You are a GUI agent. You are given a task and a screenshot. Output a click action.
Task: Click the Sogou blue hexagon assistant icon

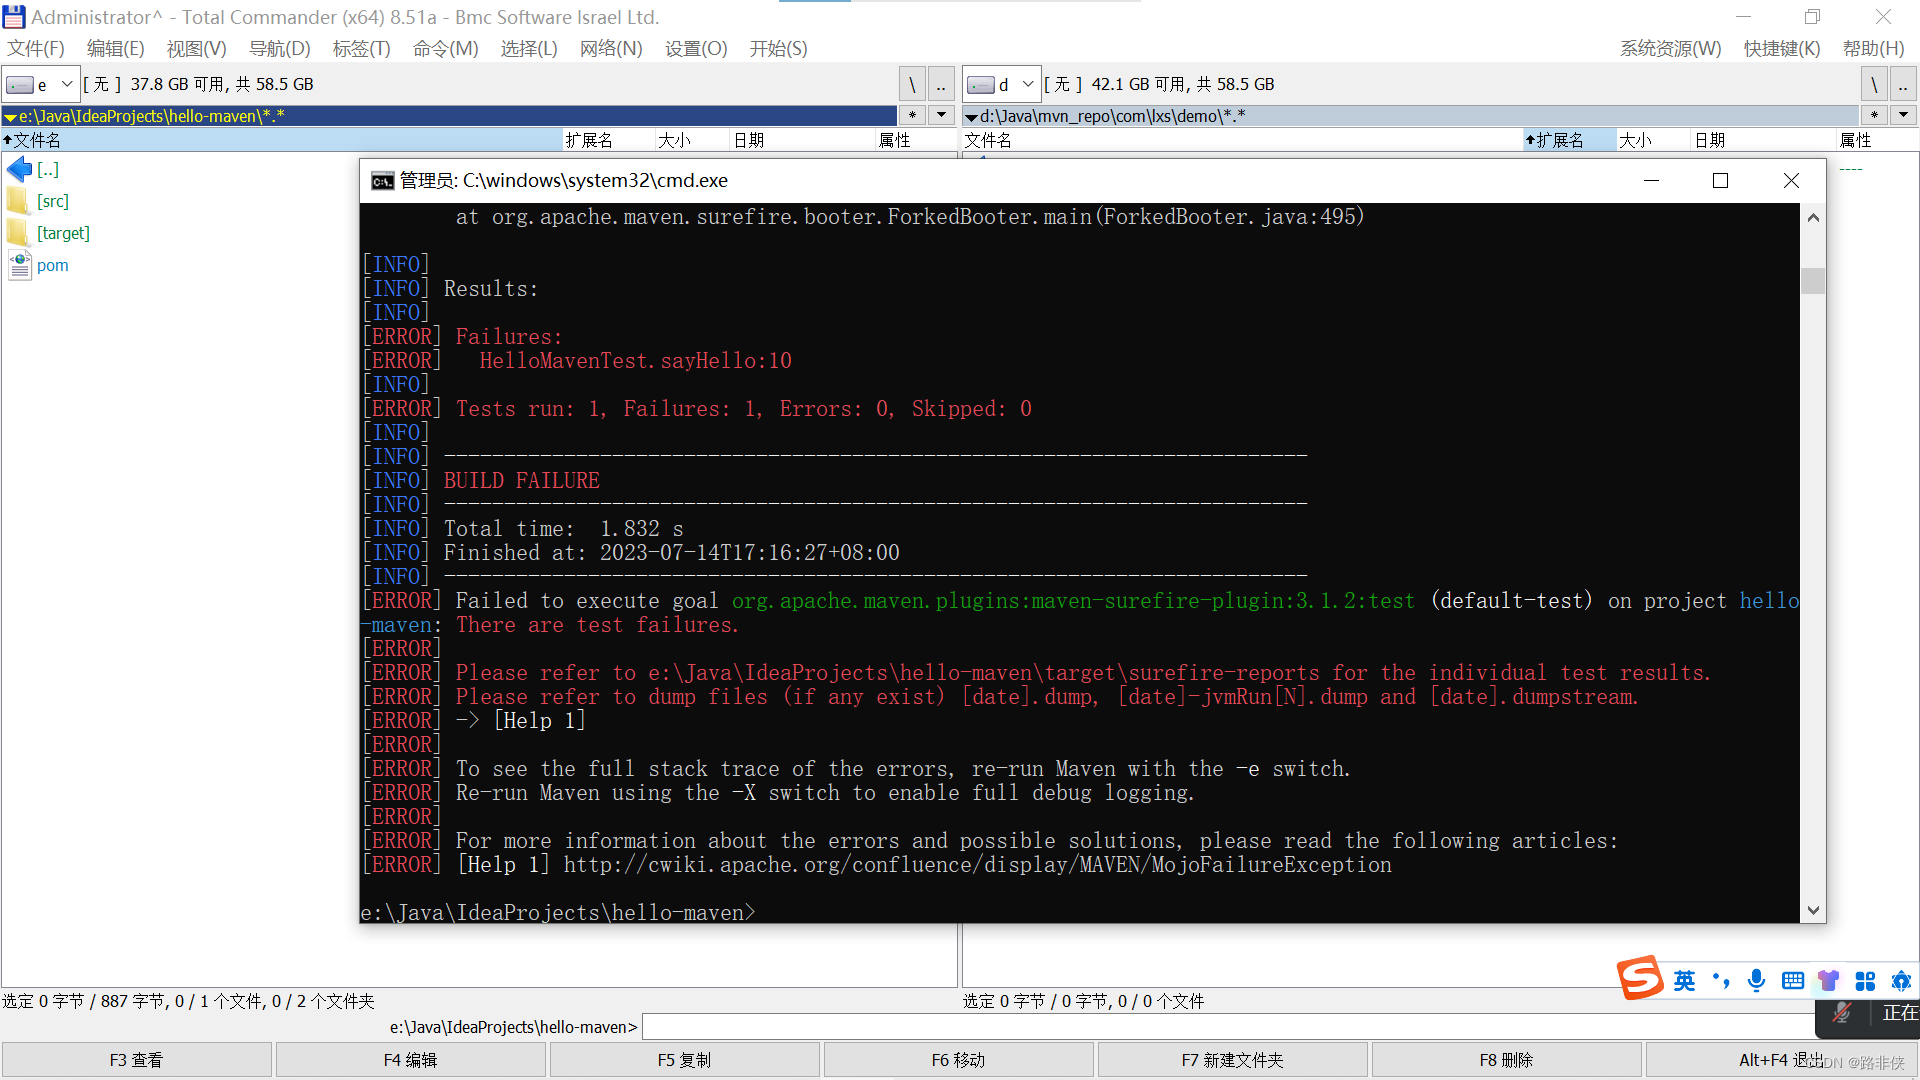(x=1901, y=981)
